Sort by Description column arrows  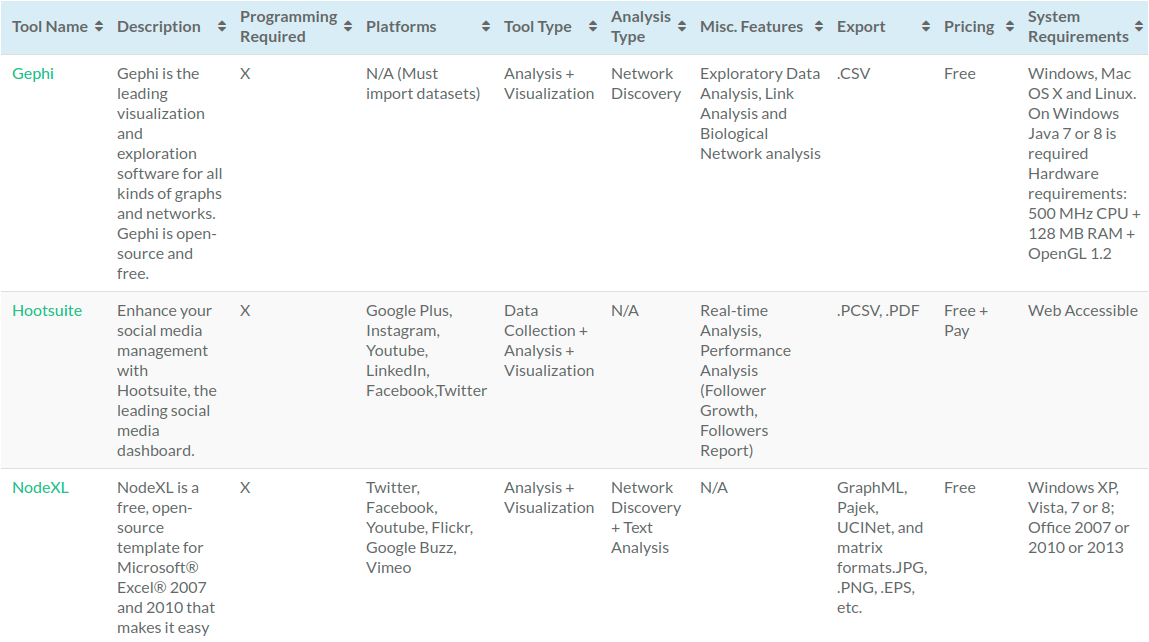coord(221,26)
